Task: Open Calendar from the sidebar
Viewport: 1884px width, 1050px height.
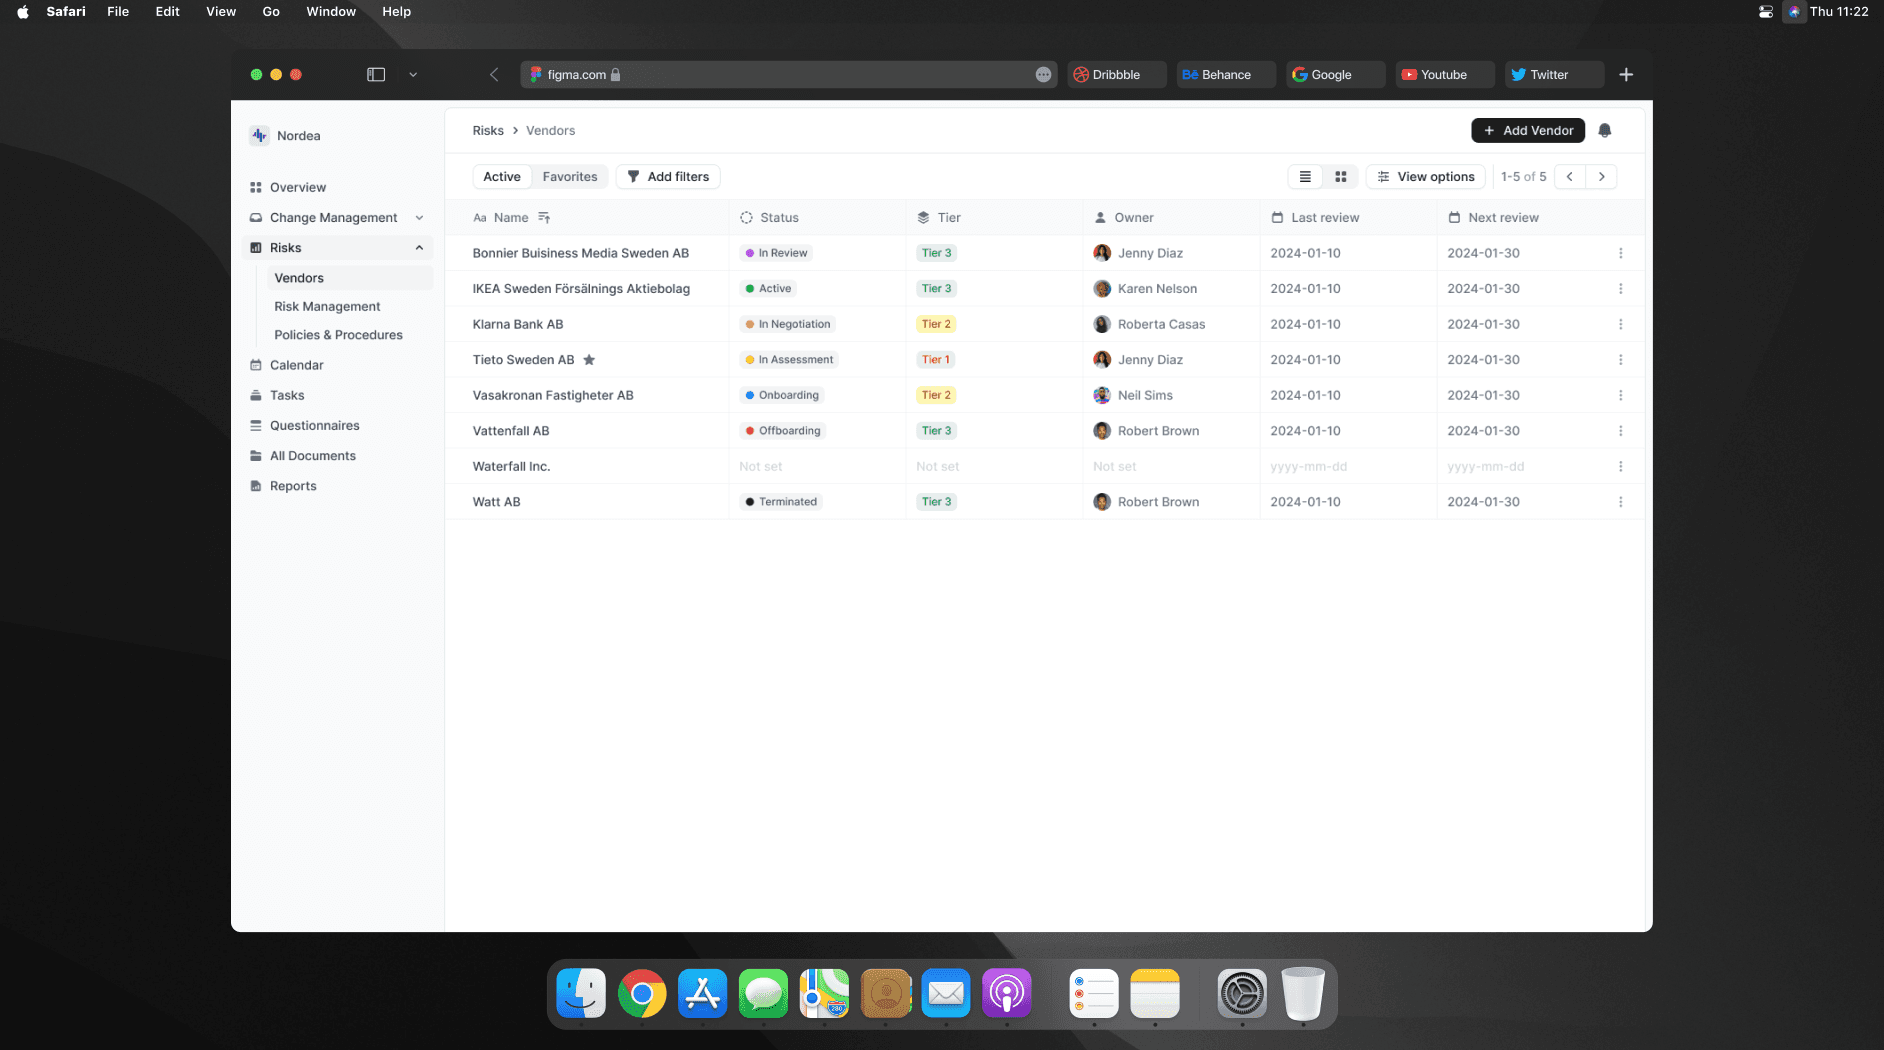Action: point(296,365)
